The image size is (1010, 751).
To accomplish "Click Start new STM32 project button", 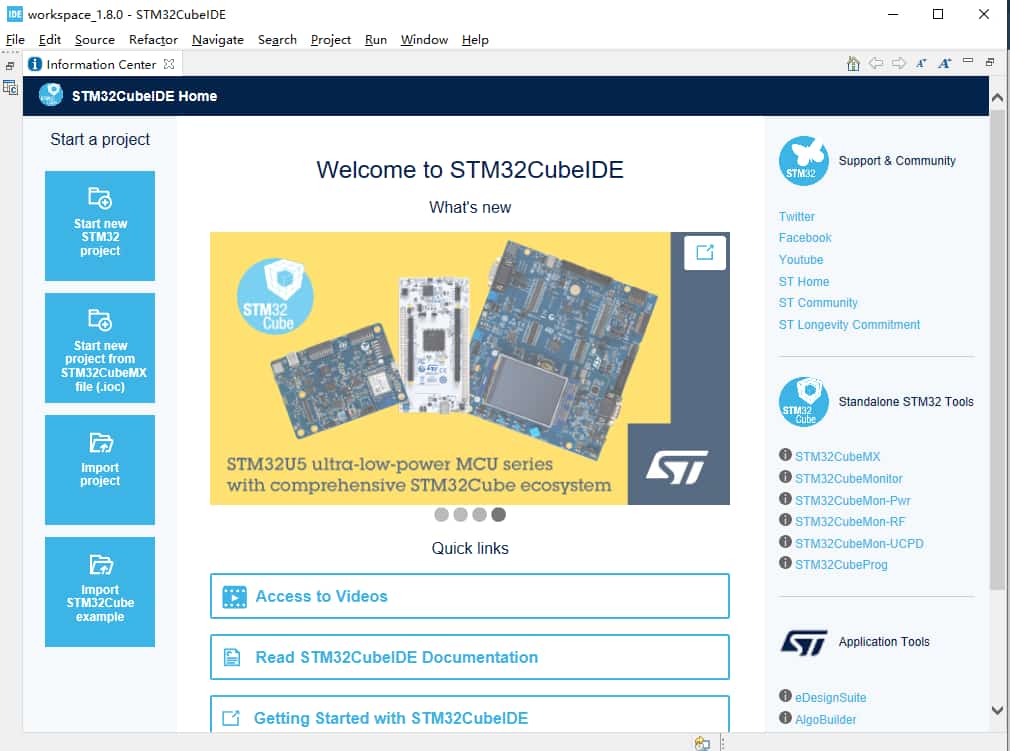I will 100,226.
